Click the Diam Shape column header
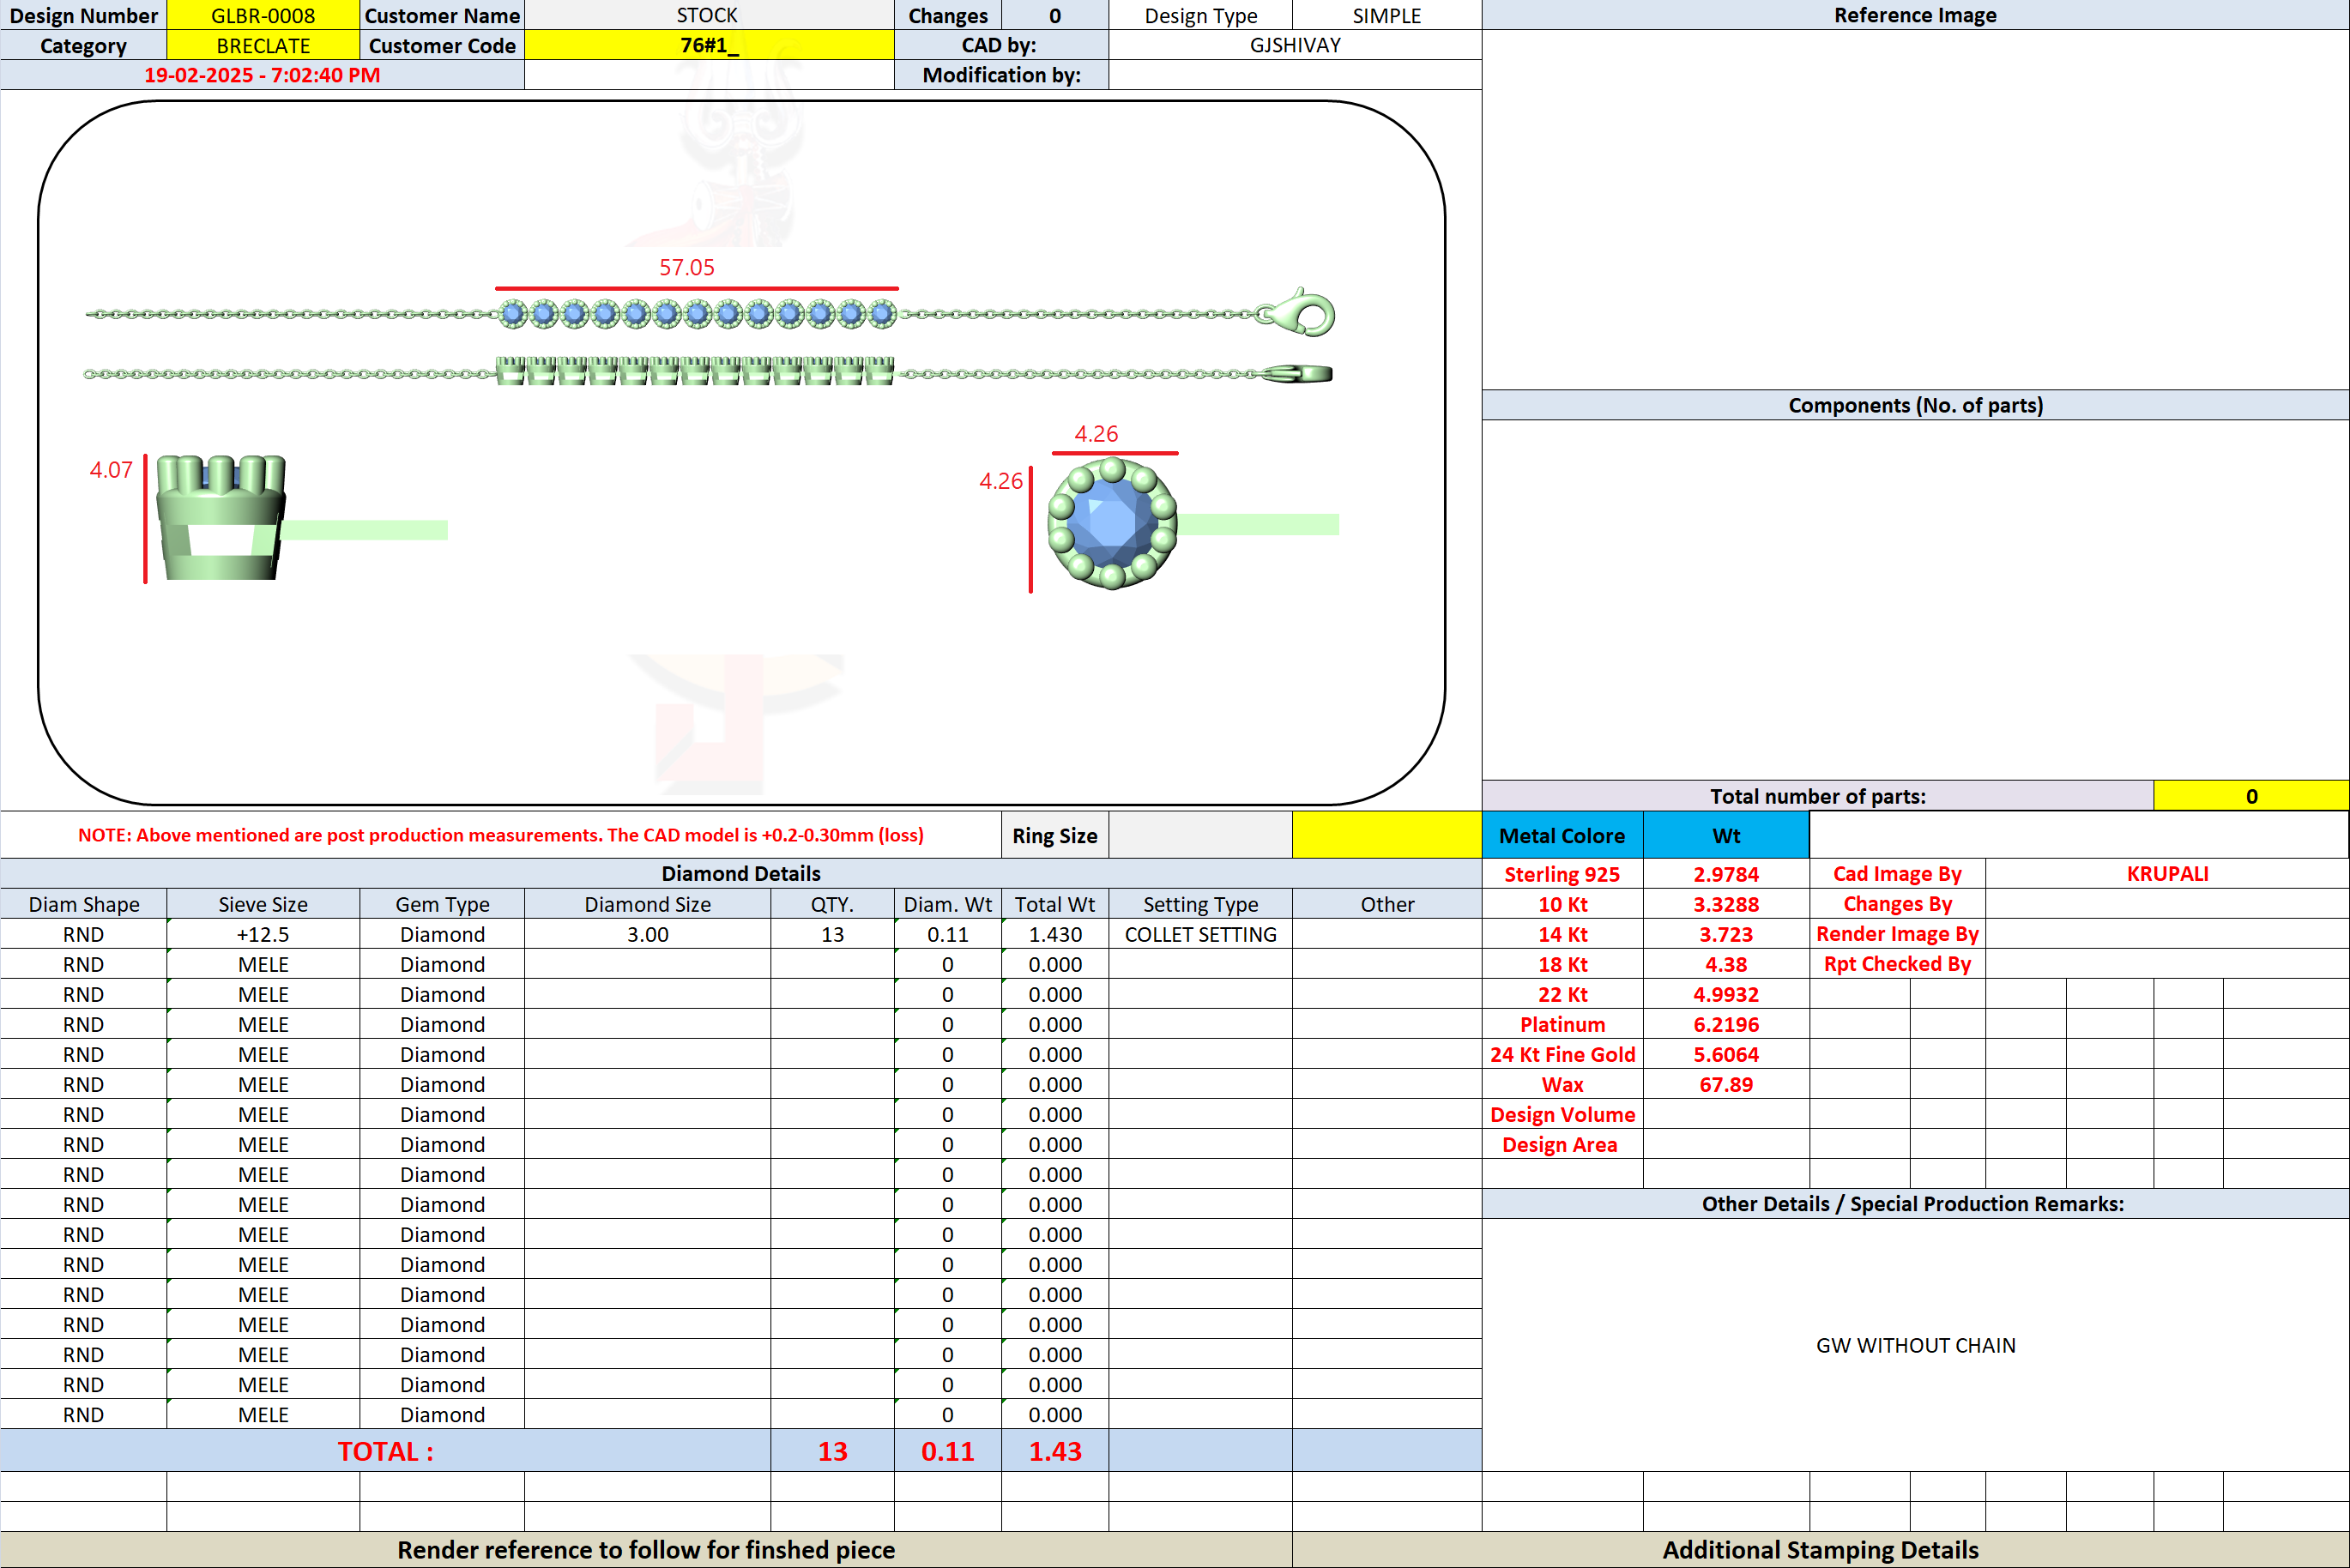The height and width of the screenshot is (1568, 2350). [x=84, y=904]
